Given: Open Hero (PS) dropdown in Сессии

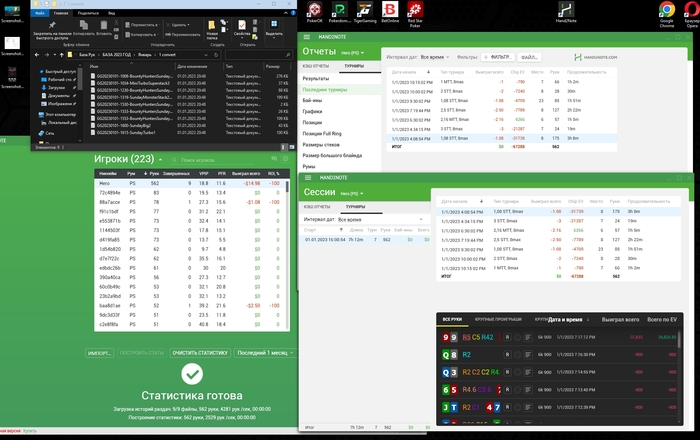Looking at the screenshot, I should pyautogui.click(x=352, y=193).
